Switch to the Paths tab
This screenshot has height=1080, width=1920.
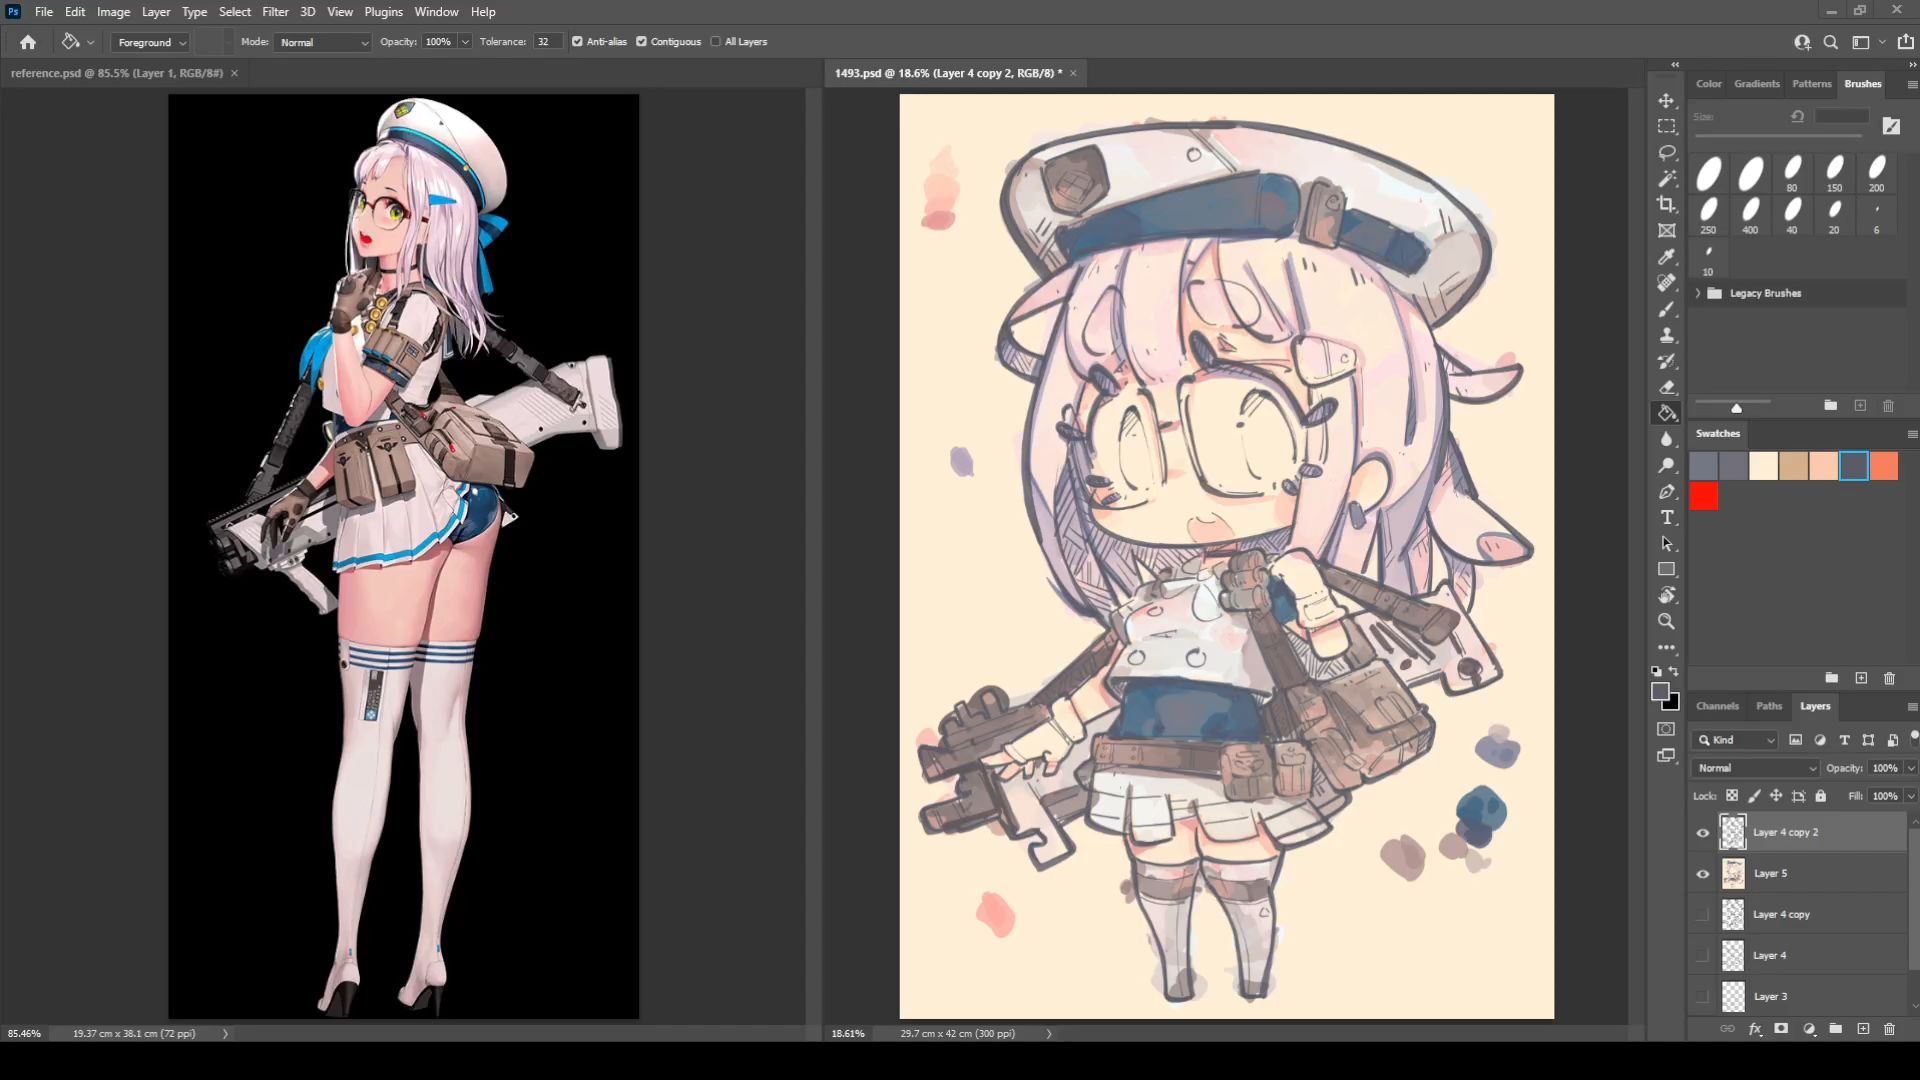click(1768, 706)
